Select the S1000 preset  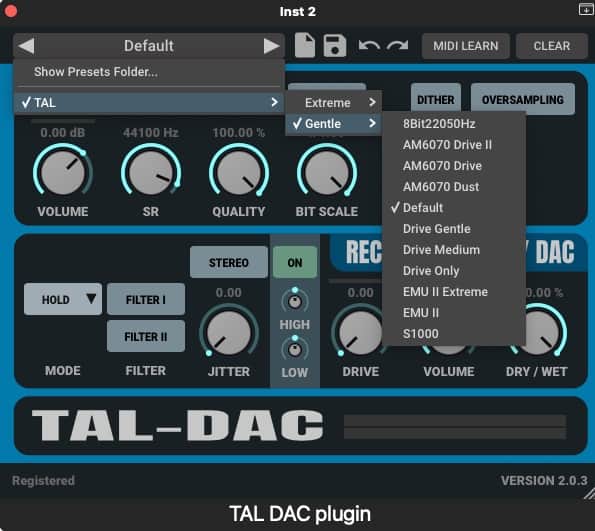(454, 334)
